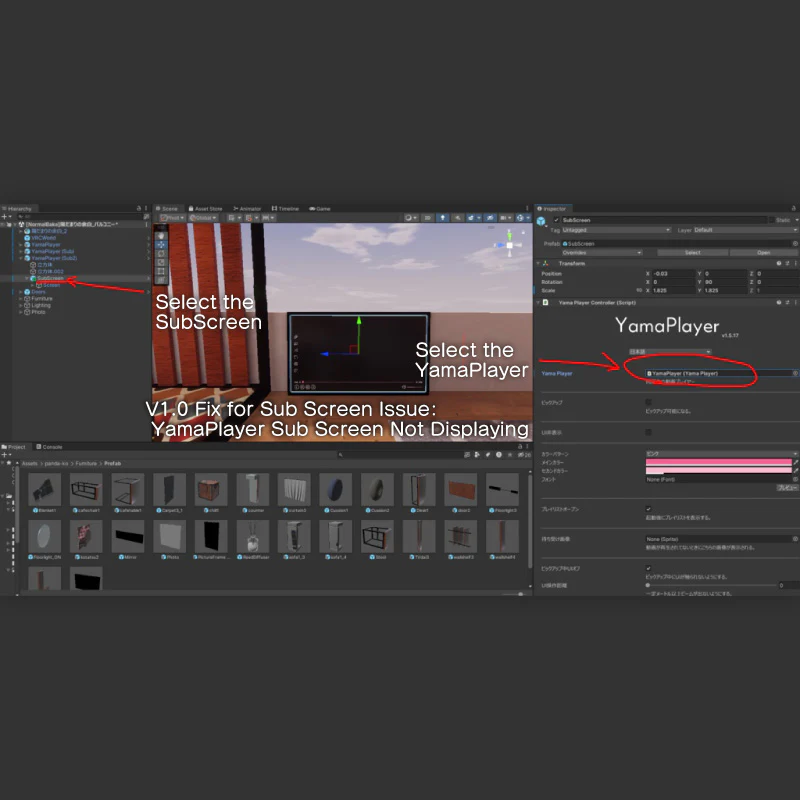This screenshot has height=800, width=800.
Task: Open the Global handle rotation dropdown
Action: [203, 218]
